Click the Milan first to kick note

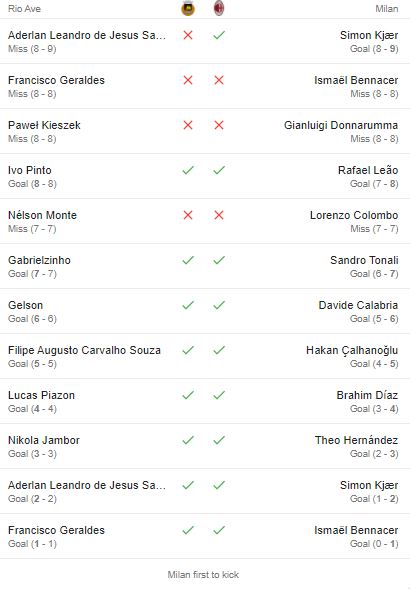pyautogui.click(x=203, y=574)
